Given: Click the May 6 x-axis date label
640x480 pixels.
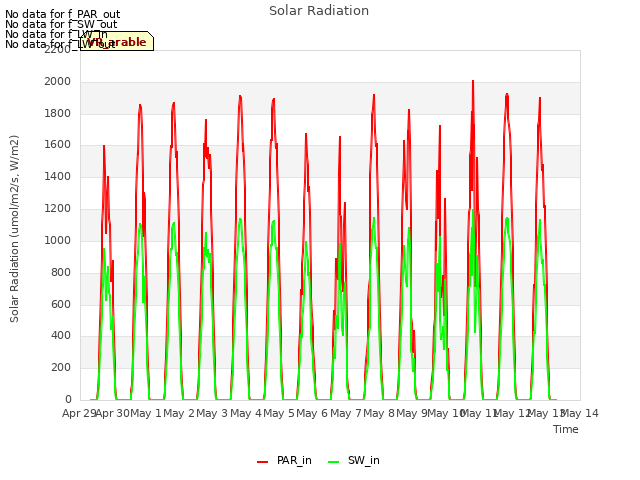Looking at the screenshot, I should (x=312, y=413).
